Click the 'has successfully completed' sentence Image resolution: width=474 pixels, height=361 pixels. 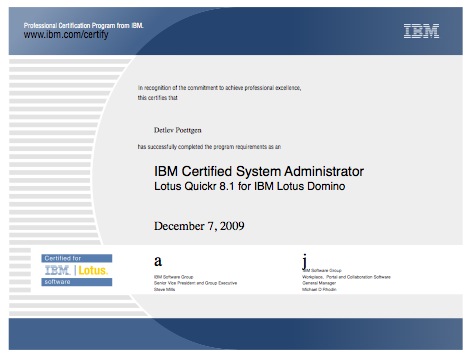209,147
